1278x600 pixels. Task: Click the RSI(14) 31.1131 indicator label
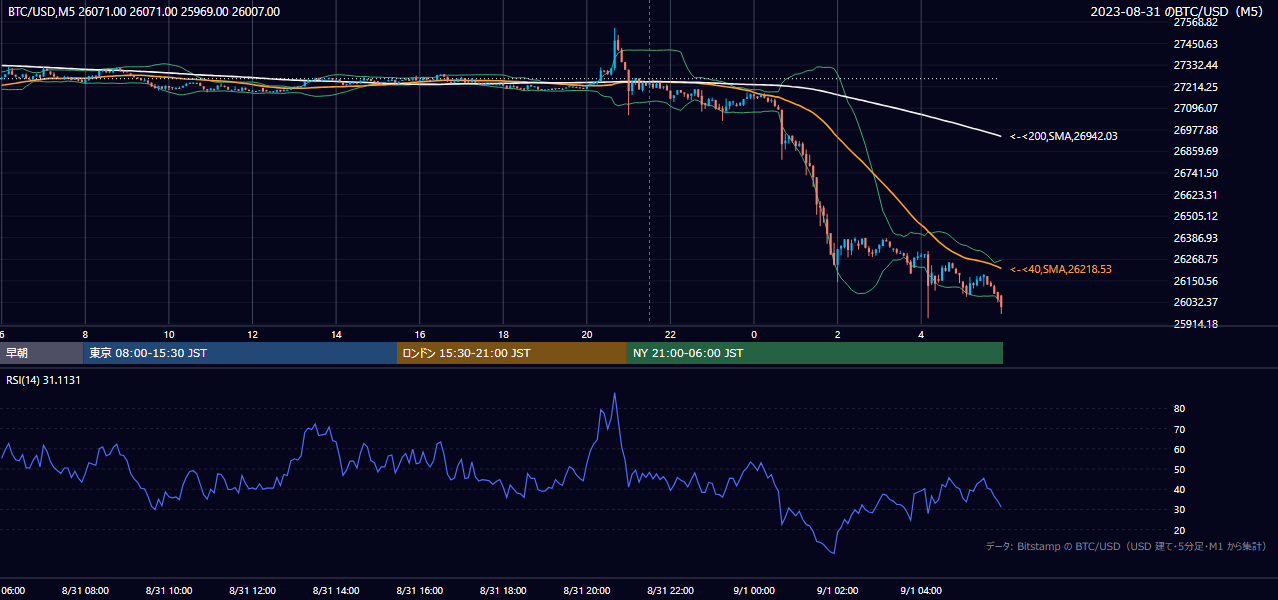pyautogui.click(x=43, y=380)
